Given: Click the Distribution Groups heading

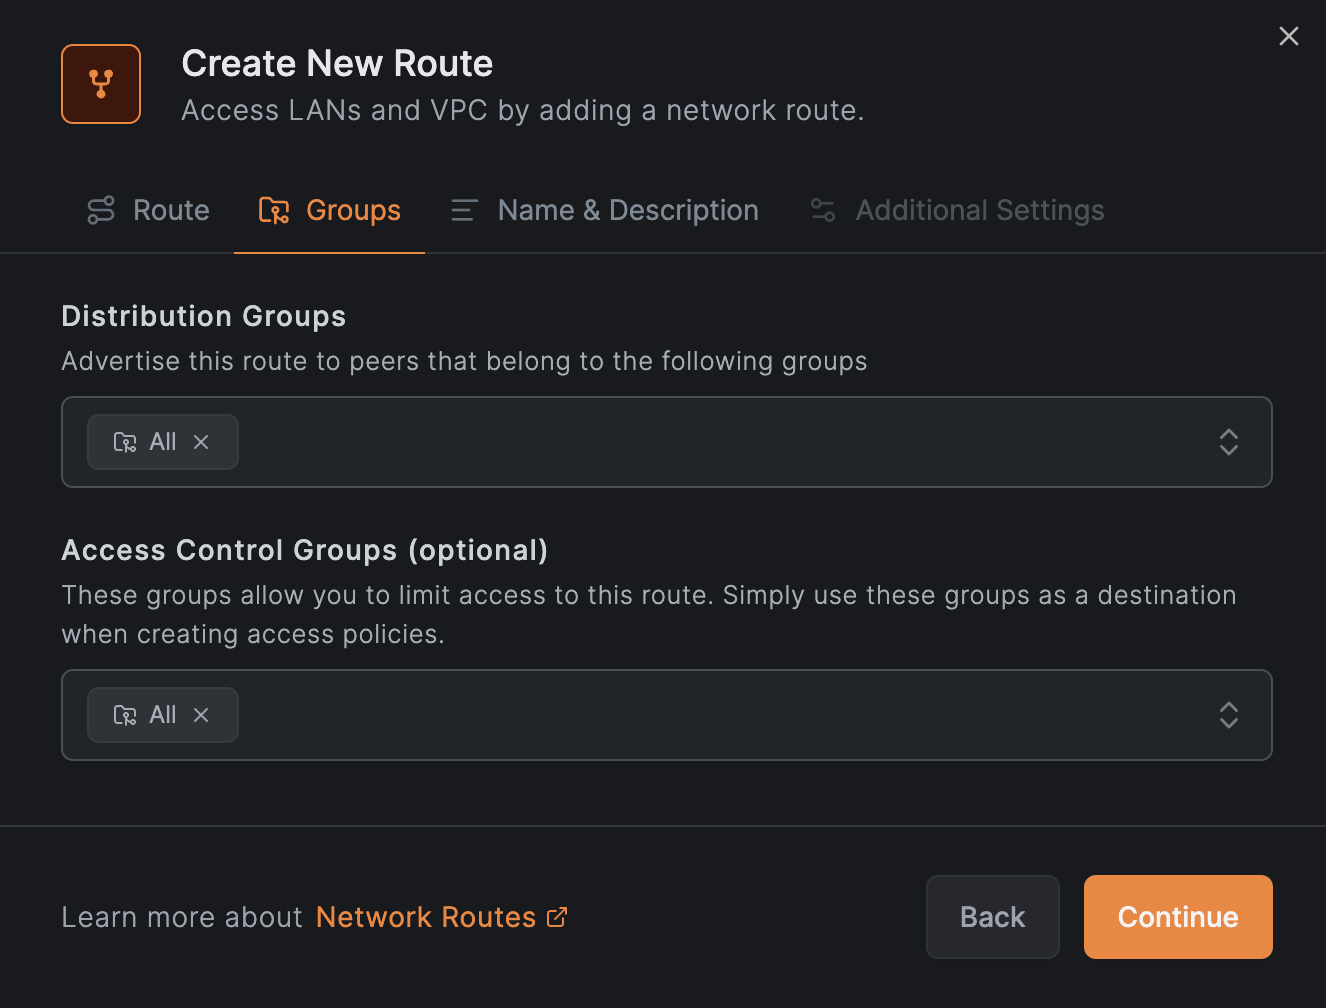Looking at the screenshot, I should [x=204, y=316].
